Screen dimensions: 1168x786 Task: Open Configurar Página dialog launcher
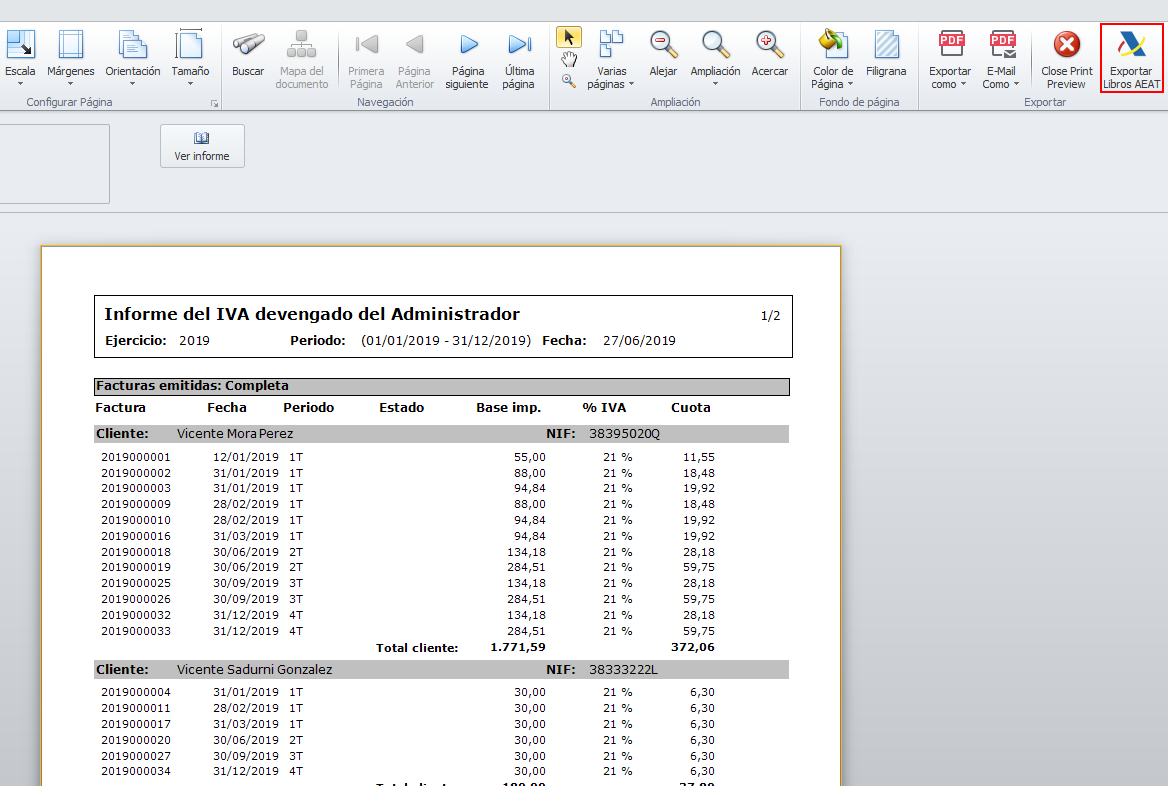point(213,104)
